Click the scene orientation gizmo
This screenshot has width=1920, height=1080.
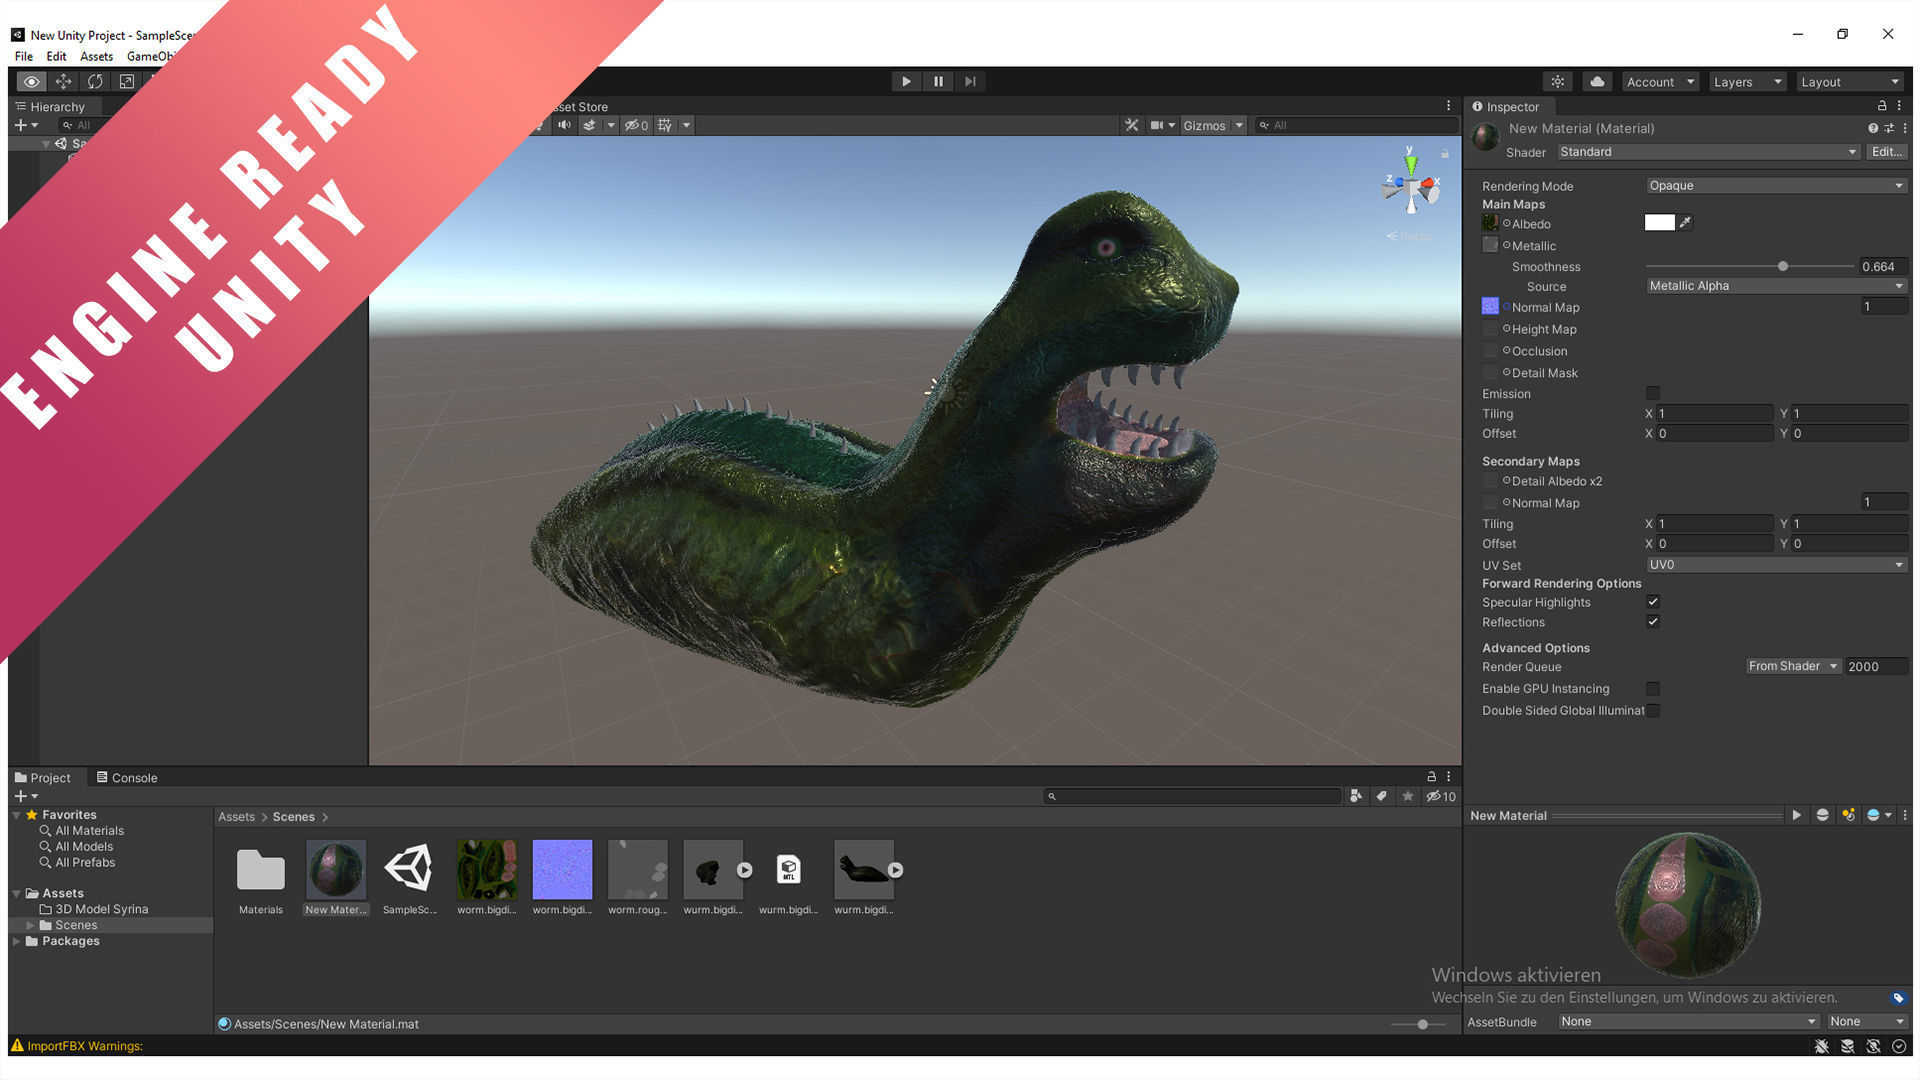[1411, 185]
